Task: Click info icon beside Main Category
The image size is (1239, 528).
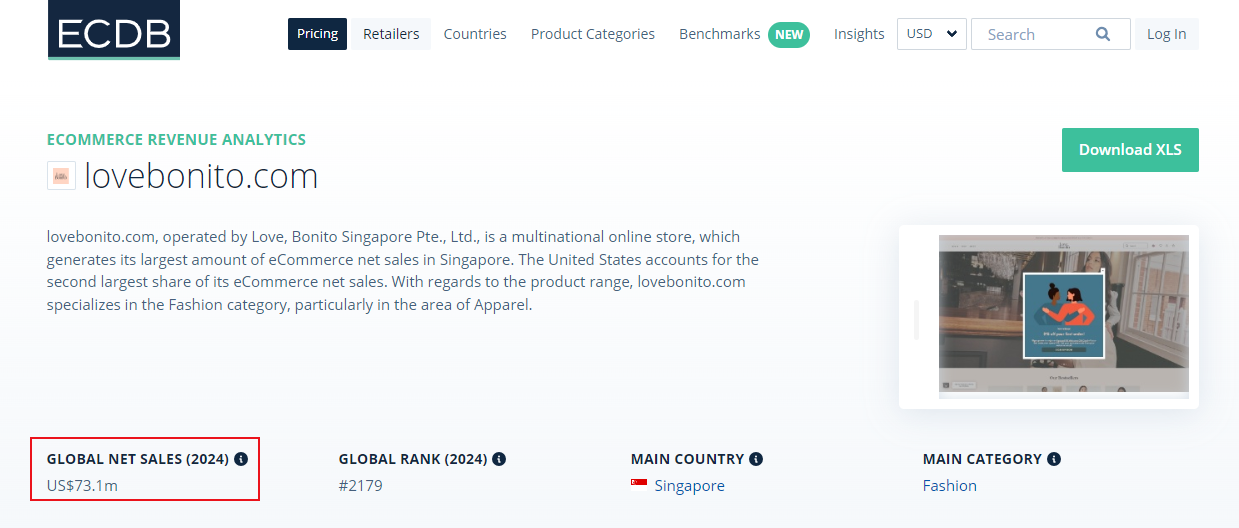Action: click(x=1054, y=459)
